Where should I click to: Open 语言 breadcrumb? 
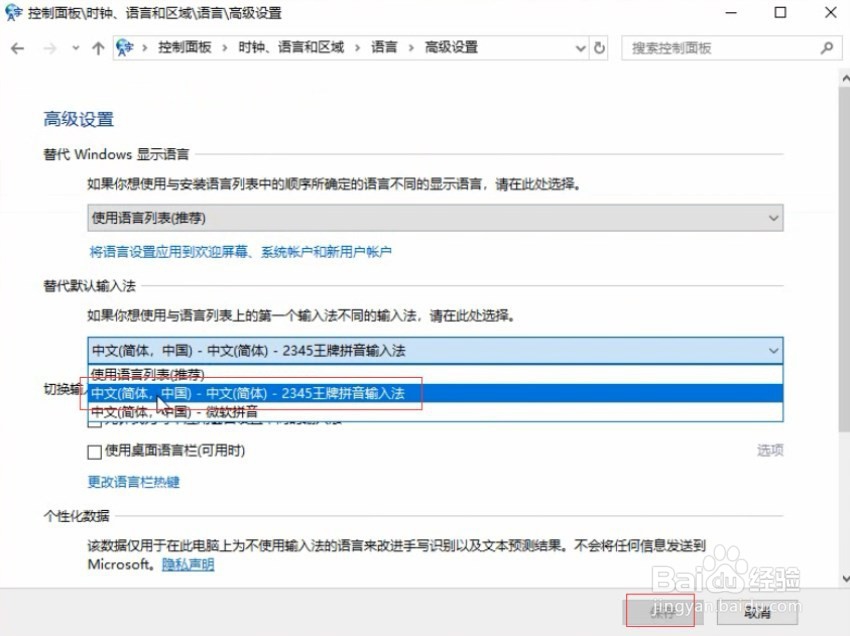click(384, 48)
